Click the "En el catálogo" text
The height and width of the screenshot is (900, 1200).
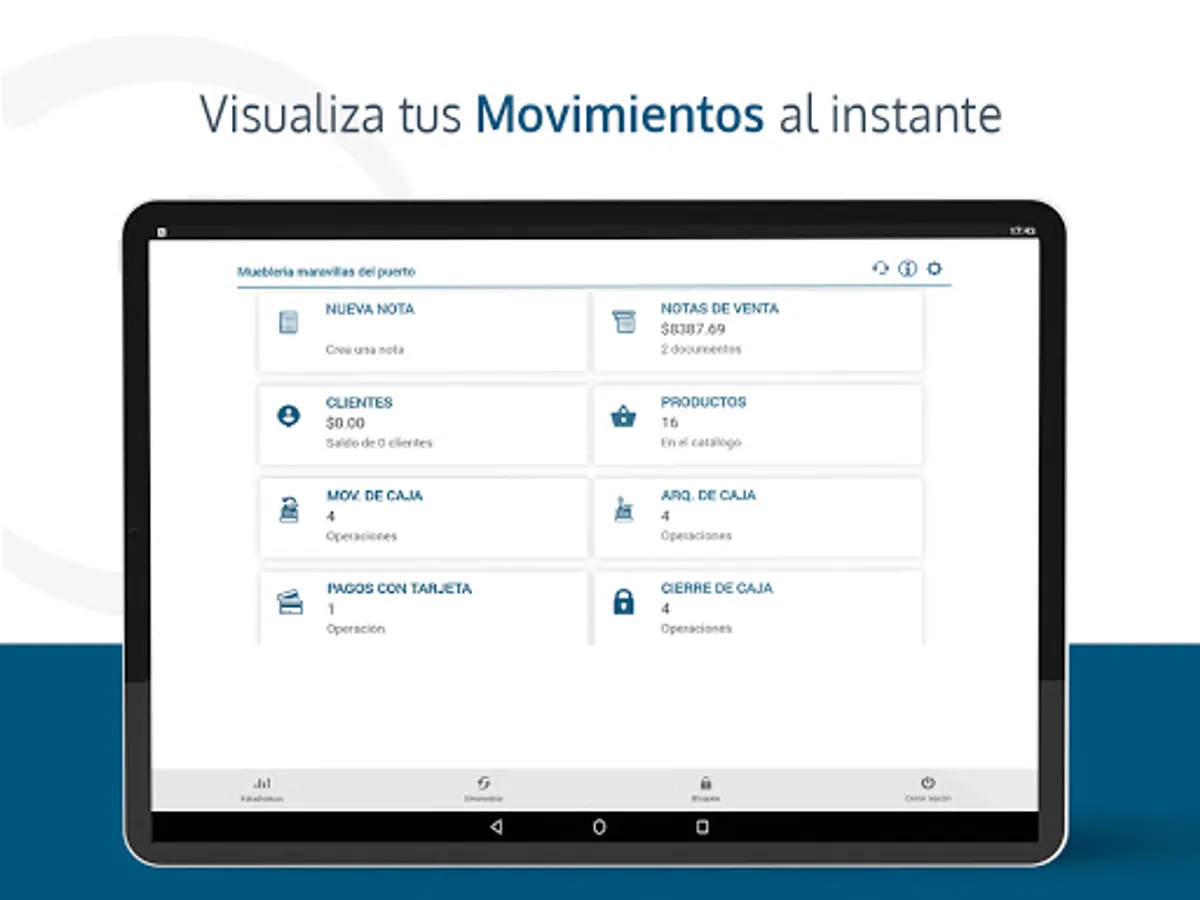(701, 443)
